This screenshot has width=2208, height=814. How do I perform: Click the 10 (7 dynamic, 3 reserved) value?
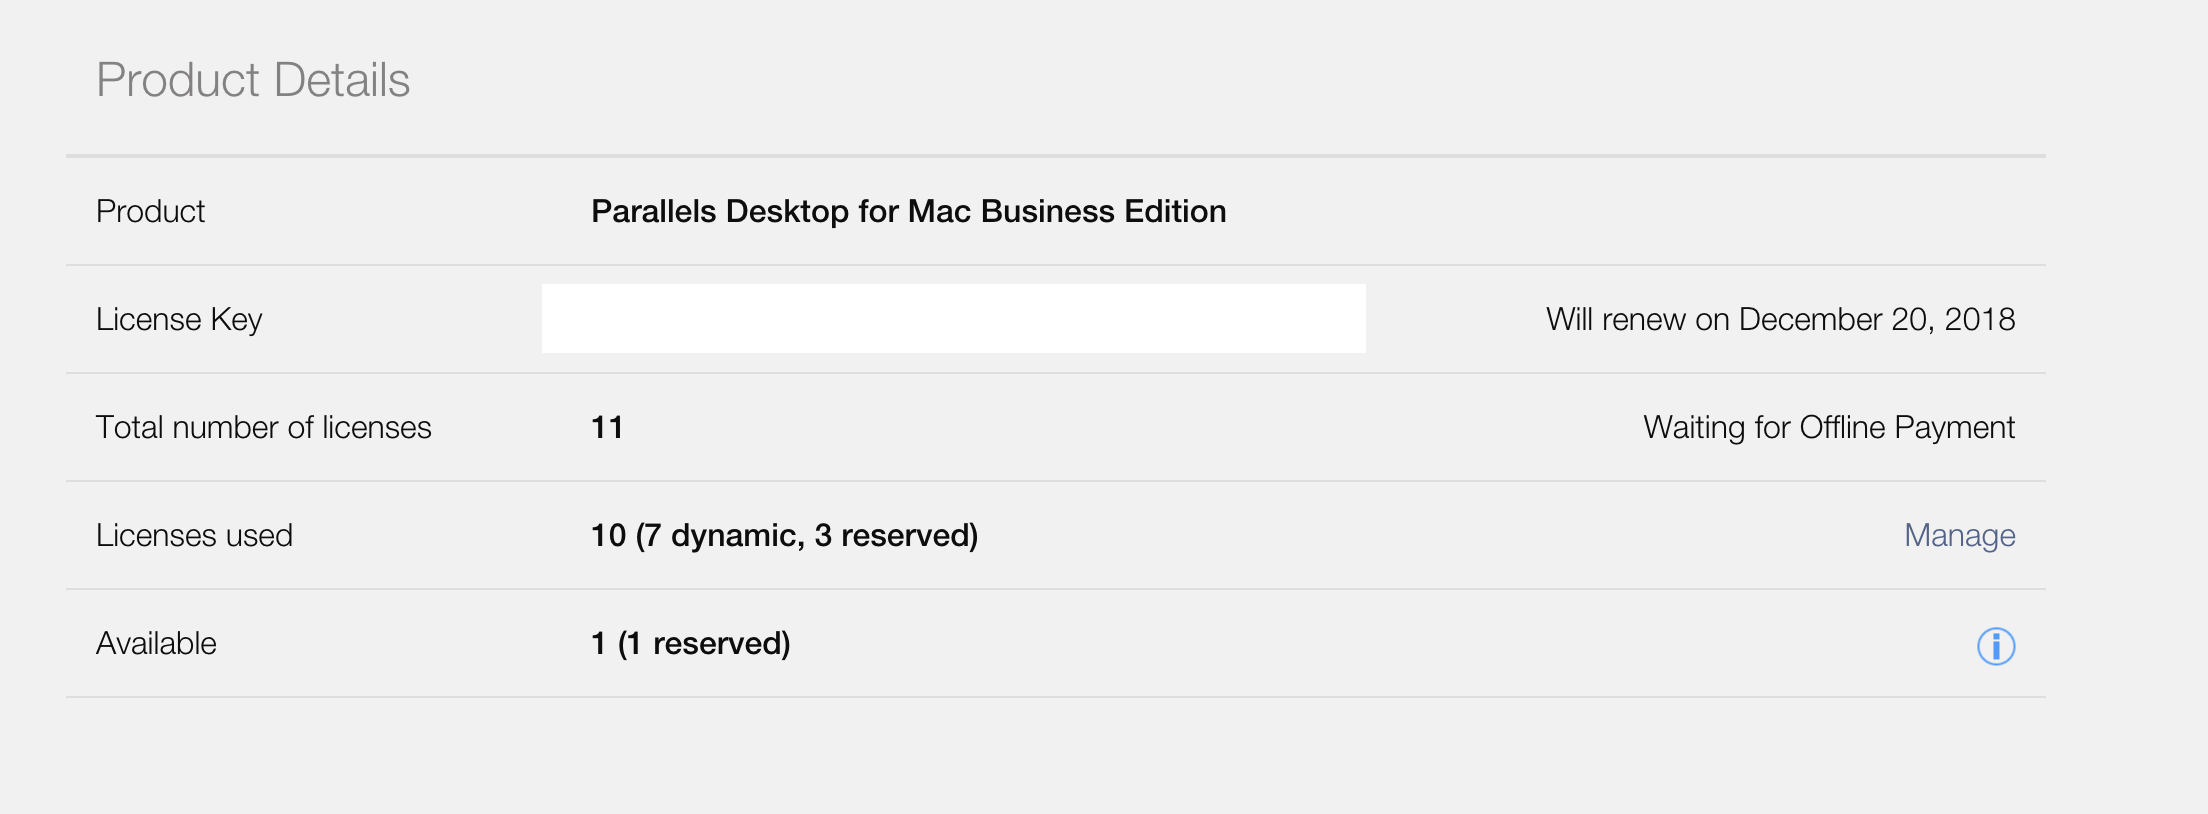pyautogui.click(x=784, y=535)
